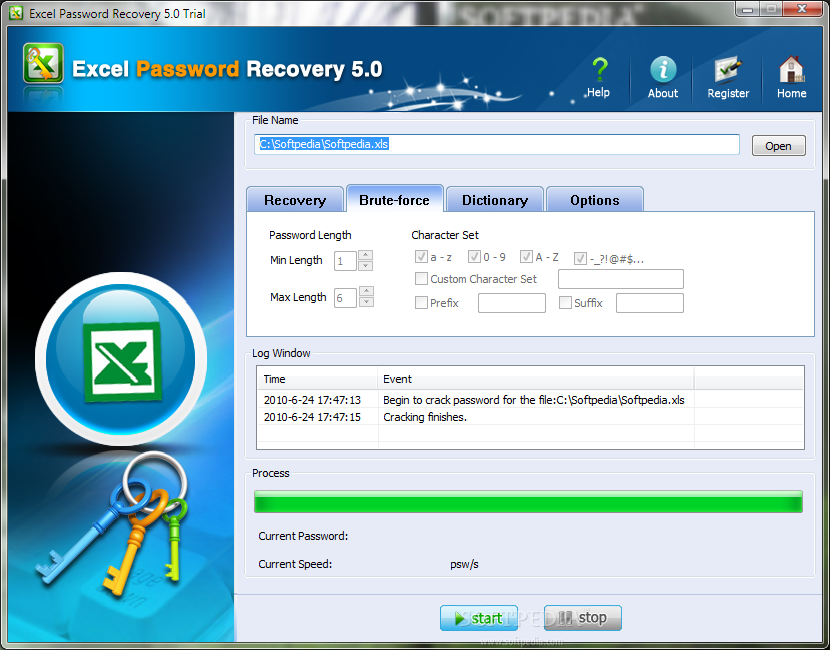Click the start button
The height and width of the screenshot is (650, 830).
(479, 618)
